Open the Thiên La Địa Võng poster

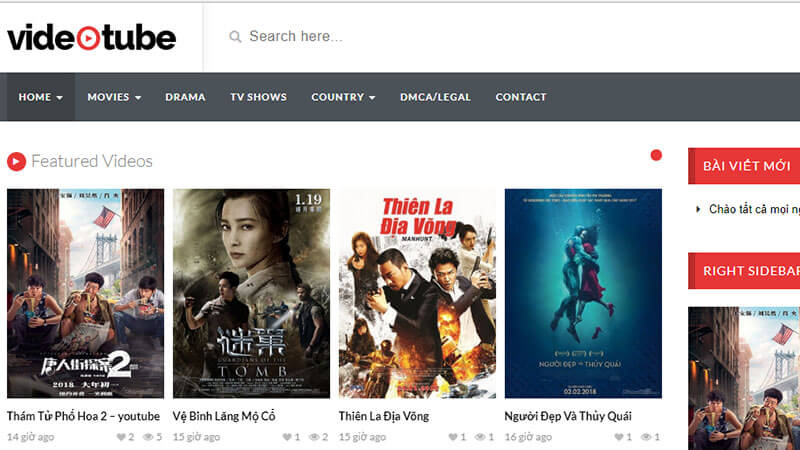coord(417,293)
